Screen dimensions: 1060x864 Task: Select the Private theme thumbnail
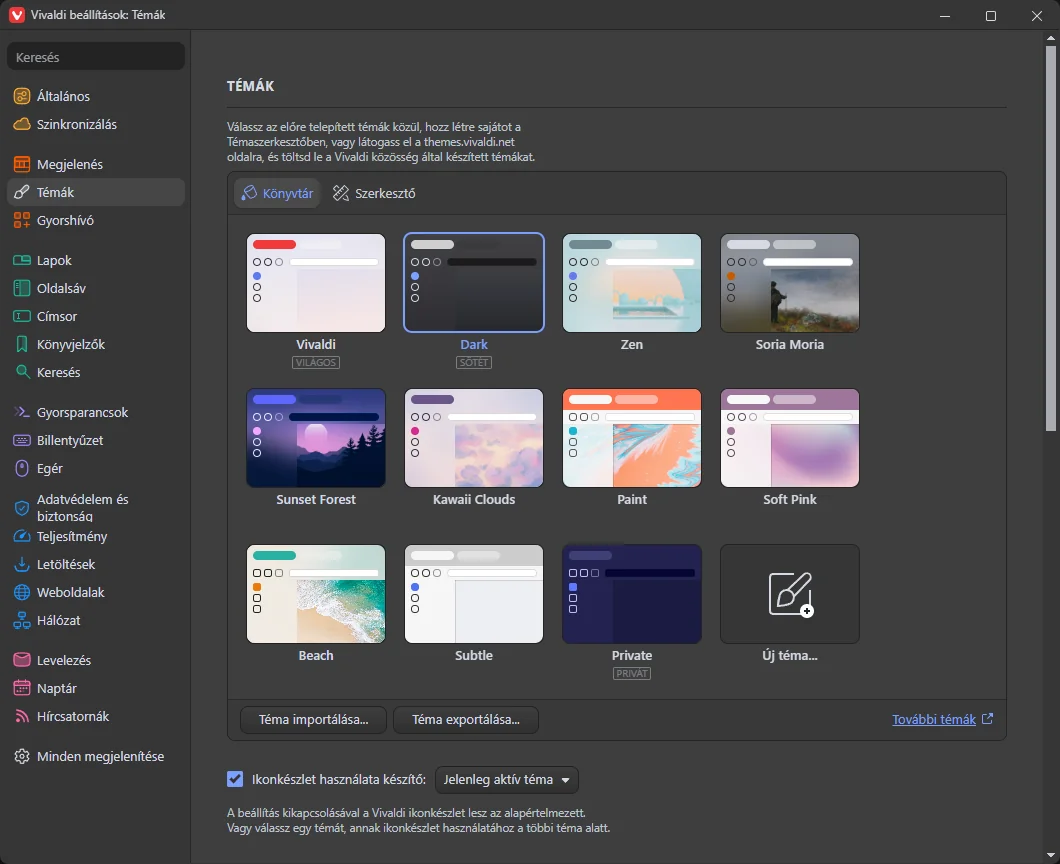[631, 594]
